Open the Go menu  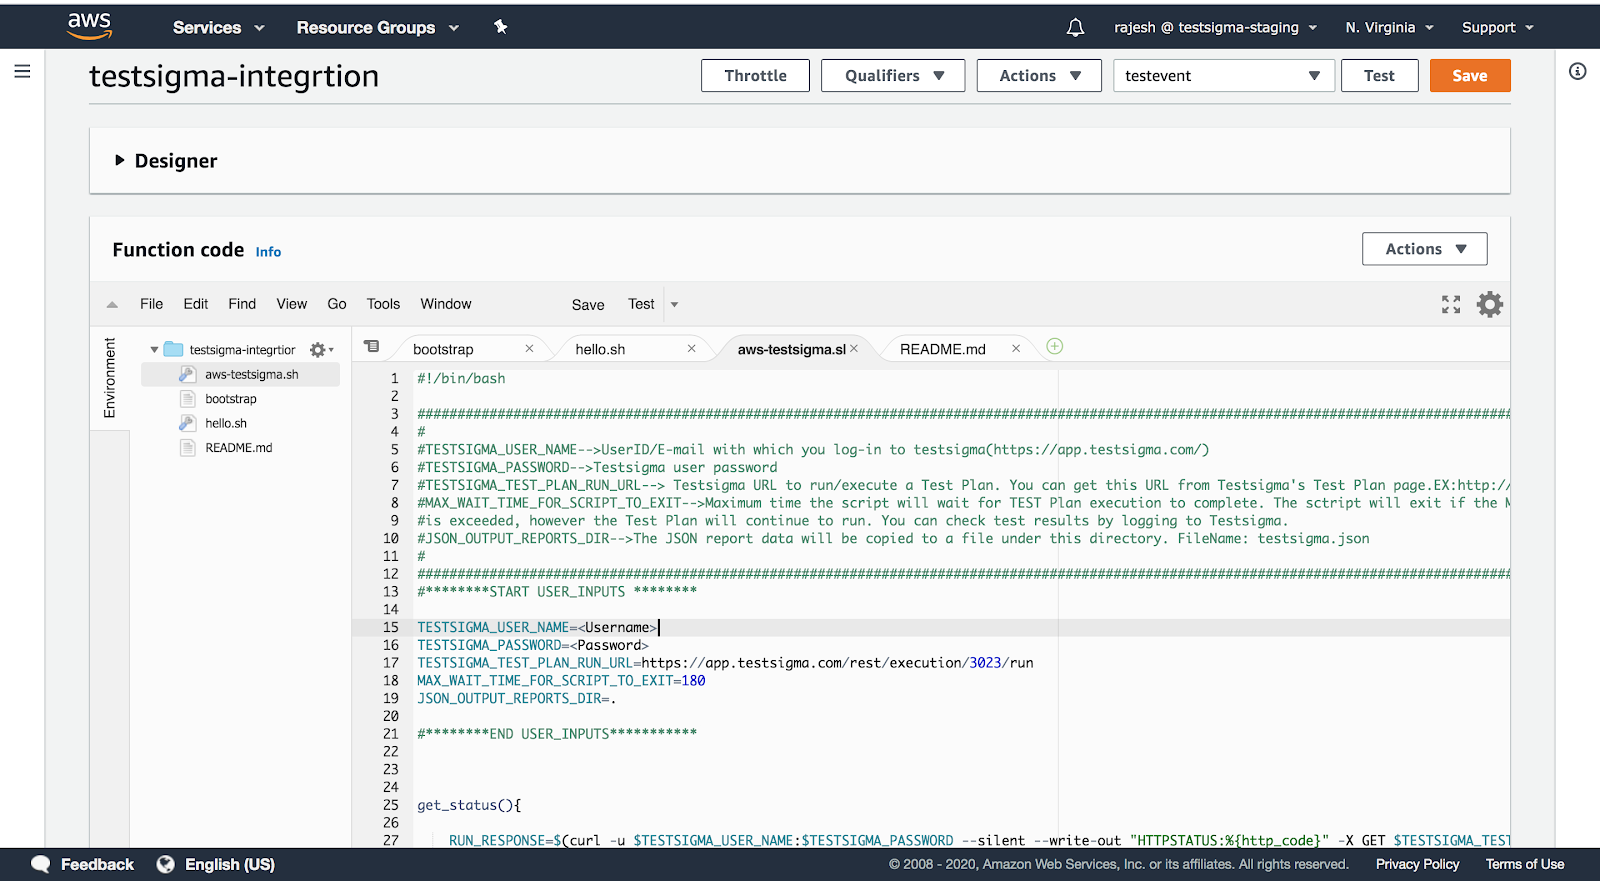337,304
